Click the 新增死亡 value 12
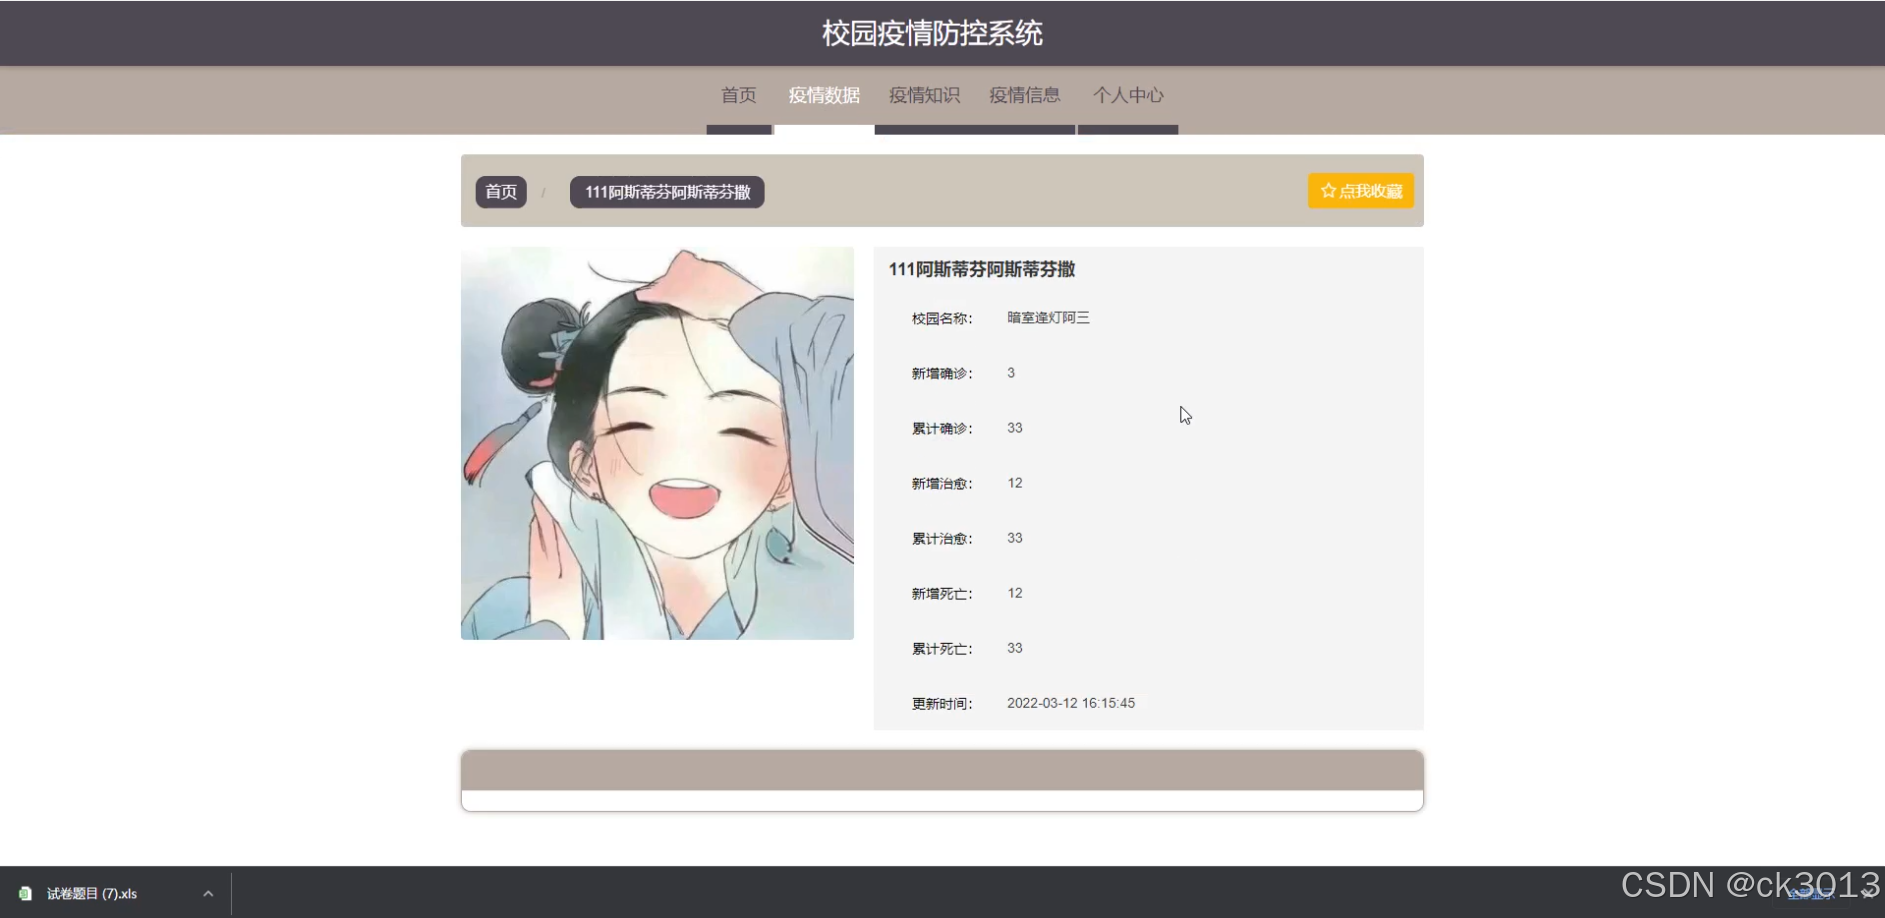The height and width of the screenshot is (918, 1885). pyautogui.click(x=1015, y=593)
